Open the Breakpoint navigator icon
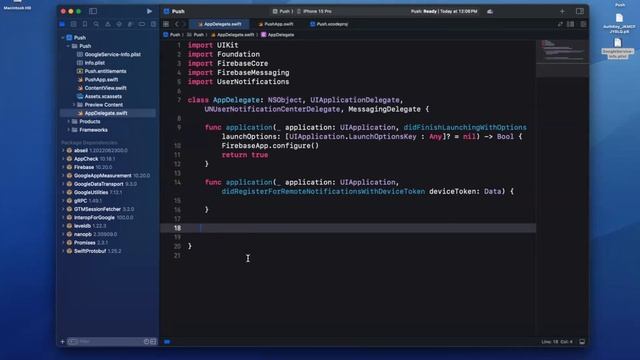Image resolution: width=640 pixels, height=360 pixels. (x=142, y=24)
